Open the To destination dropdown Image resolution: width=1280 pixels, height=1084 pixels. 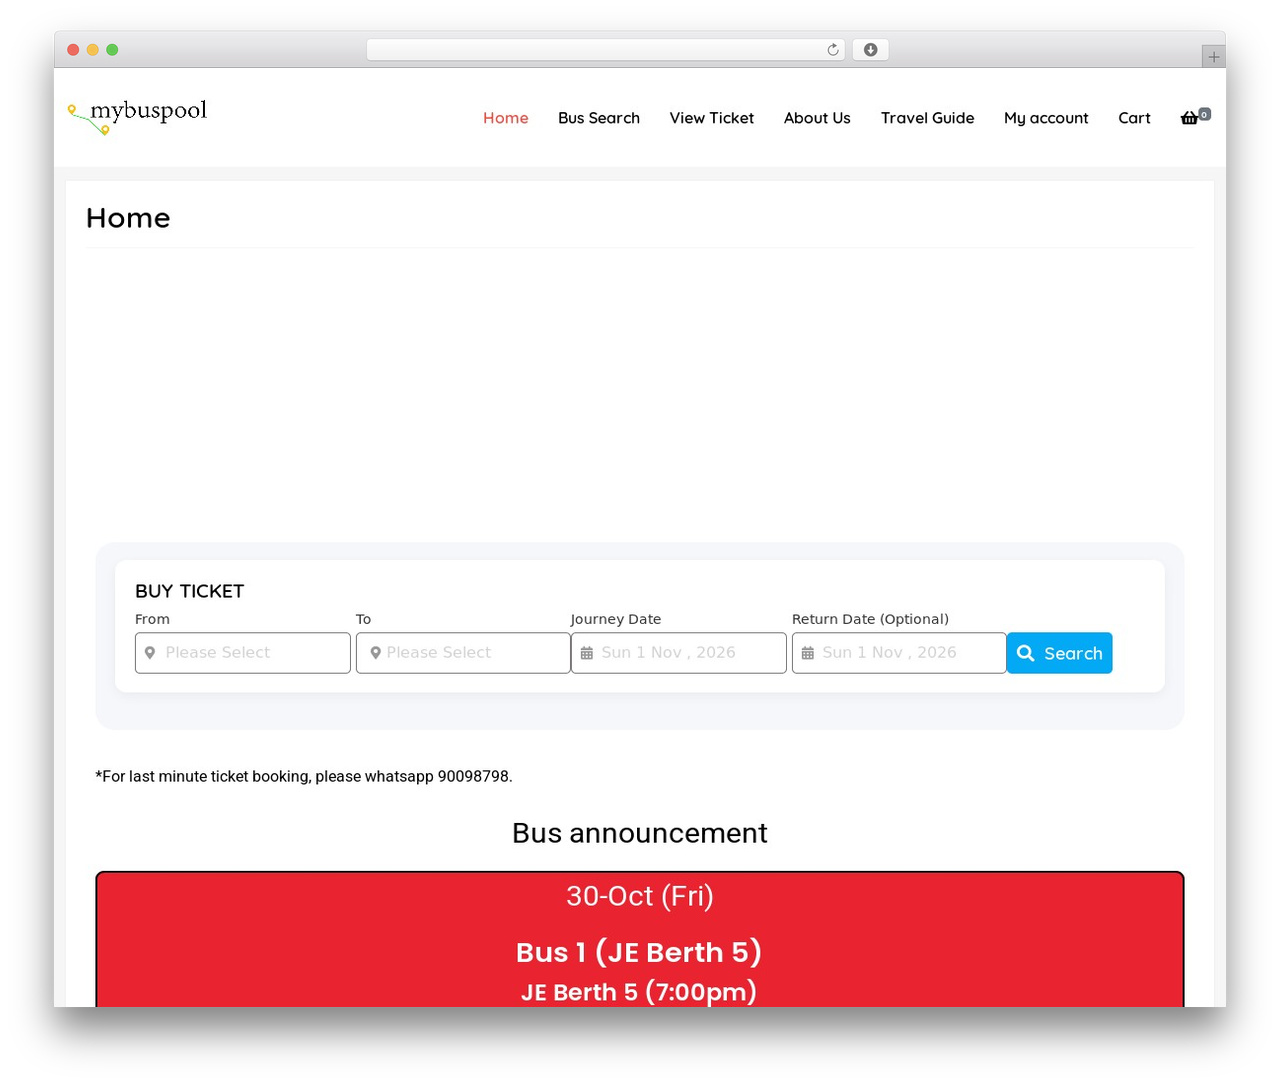pyautogui.click(x=463, y=653)
